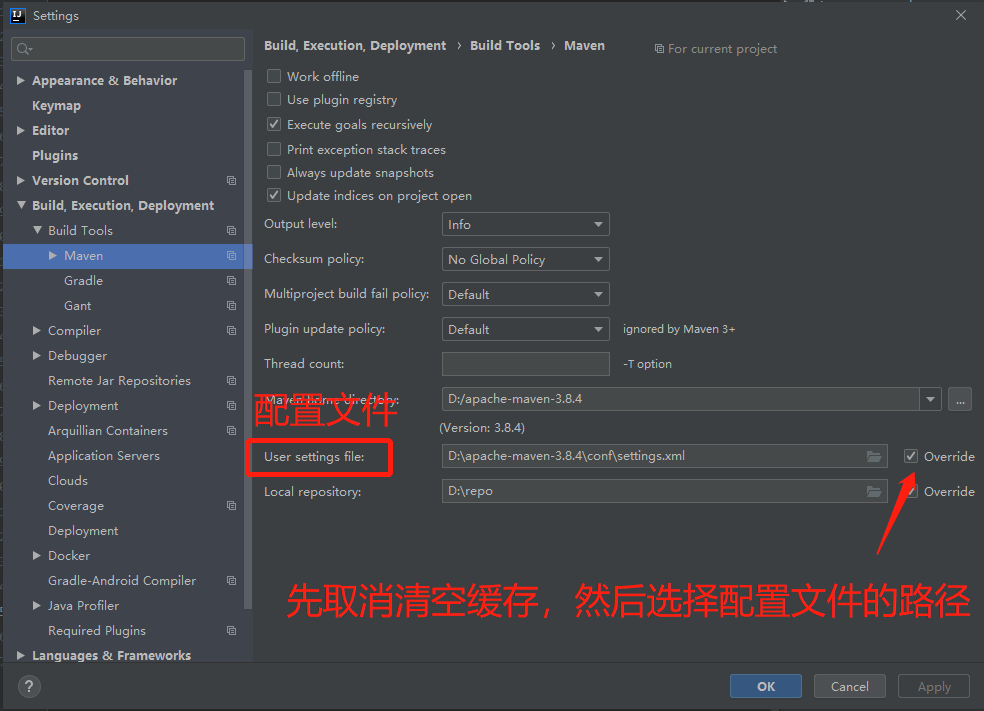Select Application Servers settings page
984x711 pixels.
click(104, 456)
